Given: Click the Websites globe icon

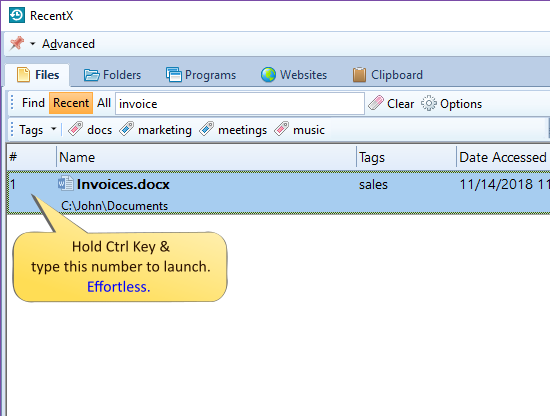Looking at the screenshot, I should coord(268,75).
